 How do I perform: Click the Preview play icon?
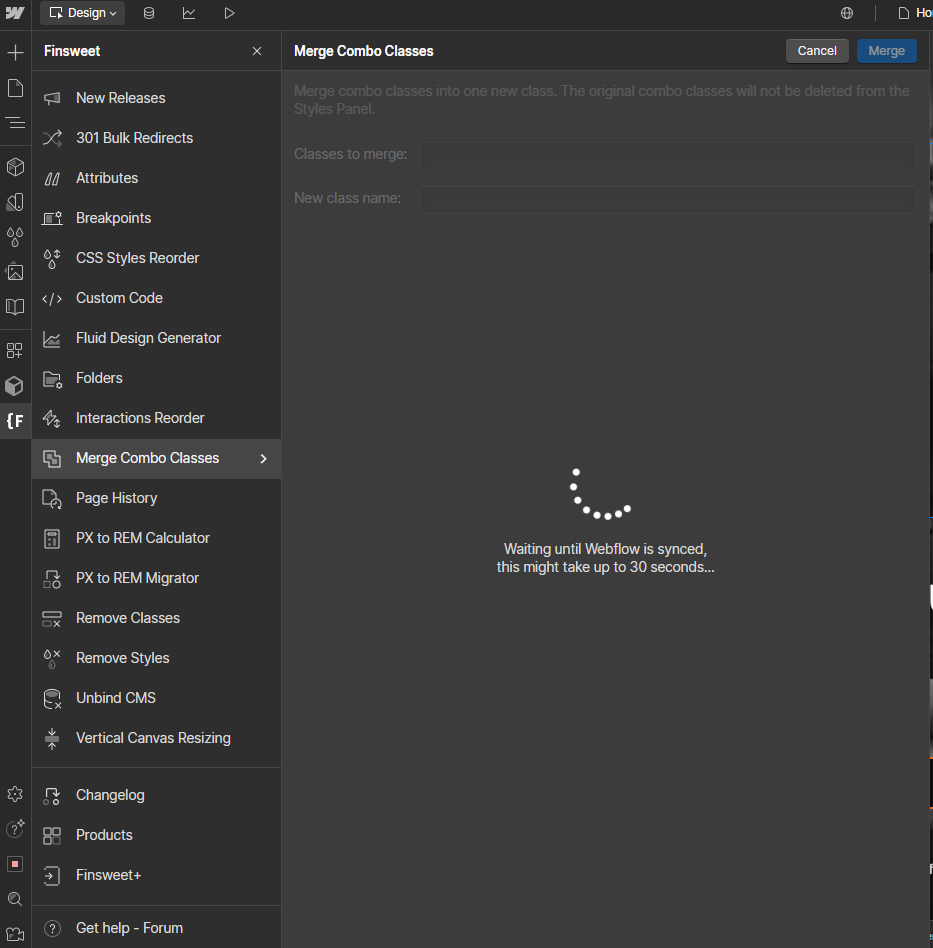(229, 13)
